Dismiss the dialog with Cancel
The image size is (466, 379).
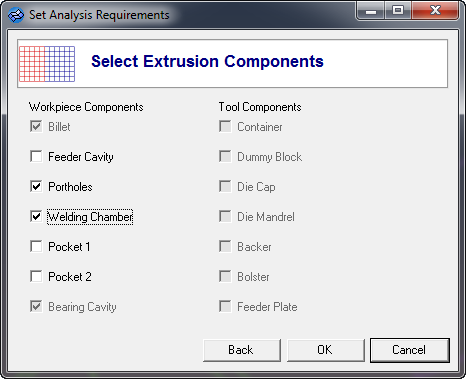click(410, 350)
